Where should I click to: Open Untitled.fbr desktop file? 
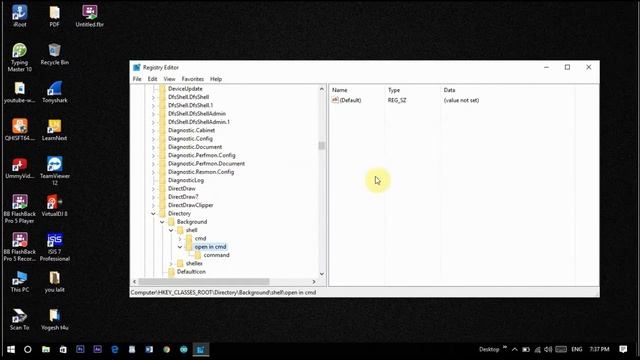click(x=89, y=16)
